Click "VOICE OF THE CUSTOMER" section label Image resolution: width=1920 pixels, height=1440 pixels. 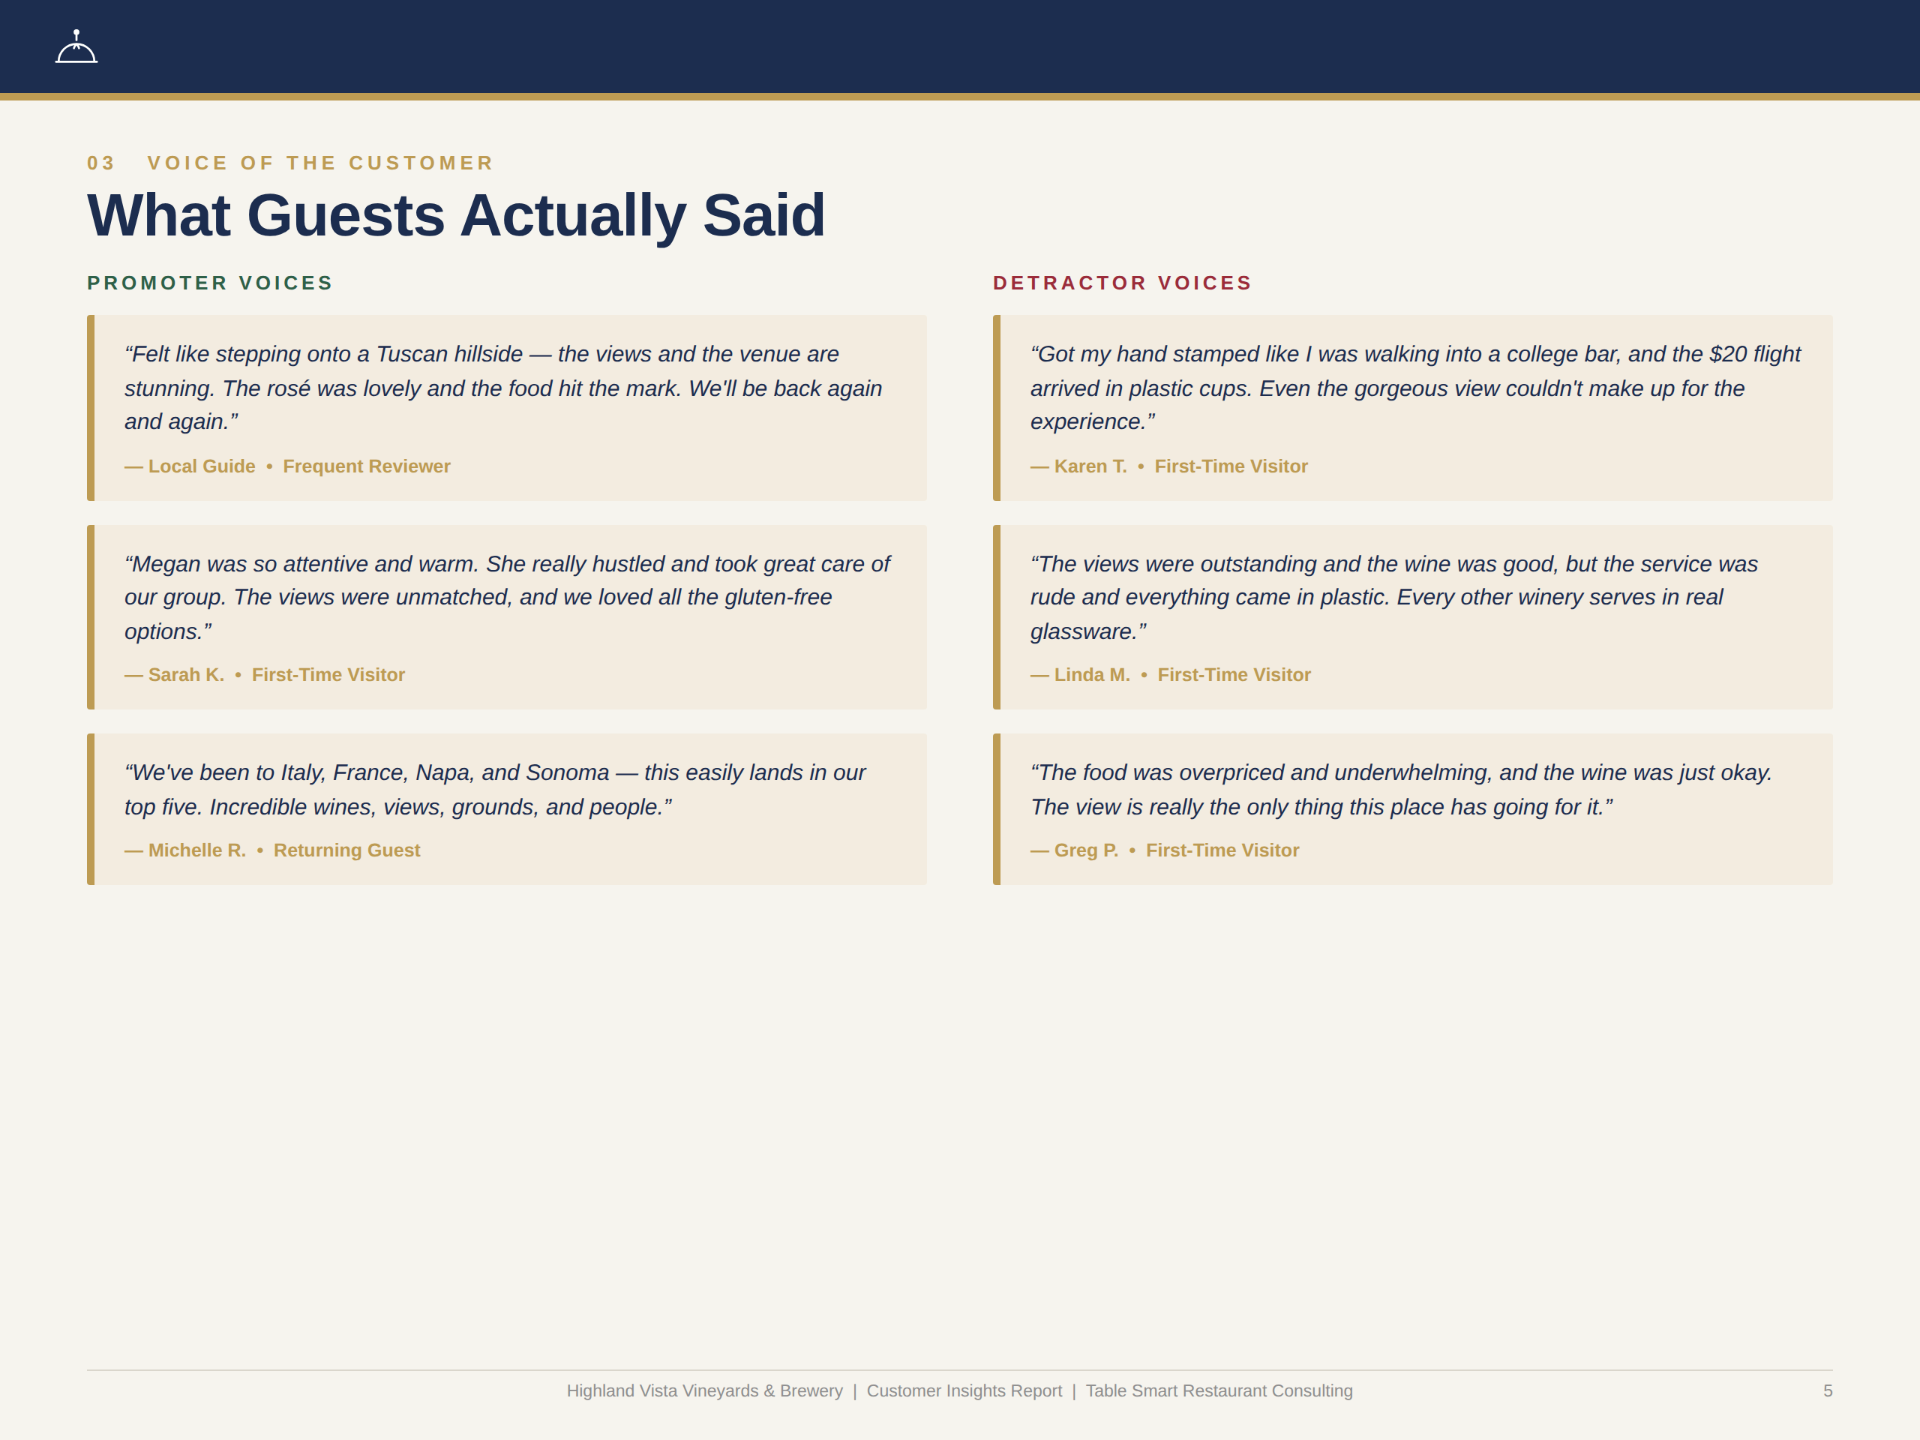320,163
